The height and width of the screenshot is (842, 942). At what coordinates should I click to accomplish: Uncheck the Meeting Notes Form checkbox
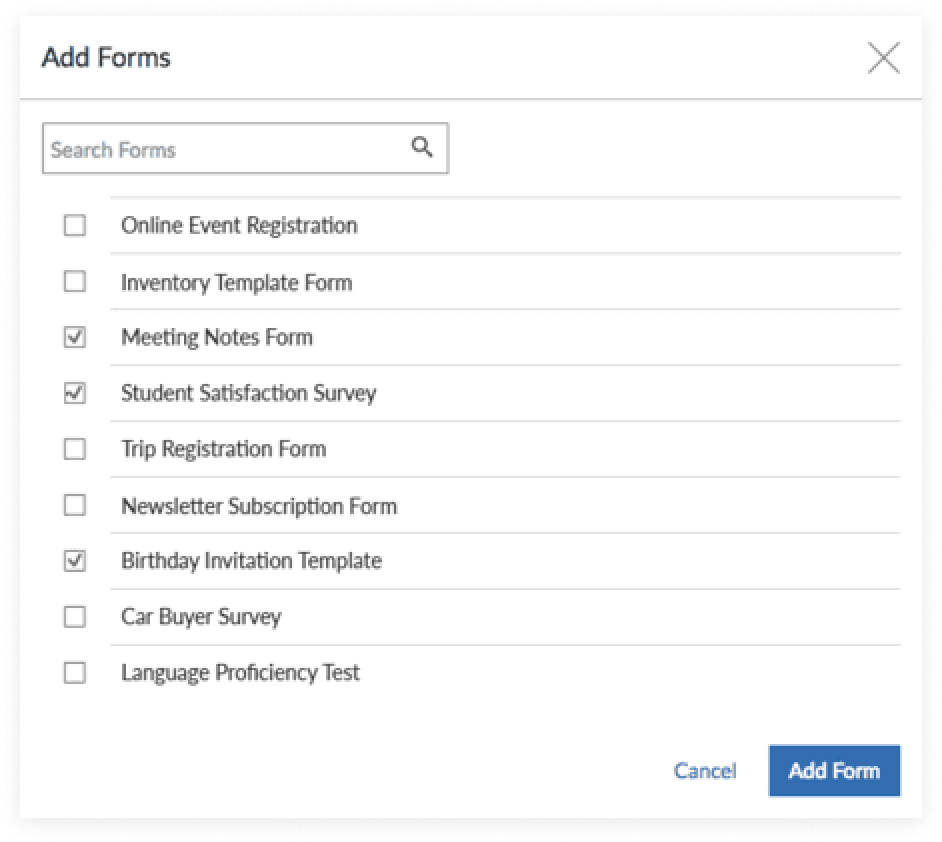(75, 338)
